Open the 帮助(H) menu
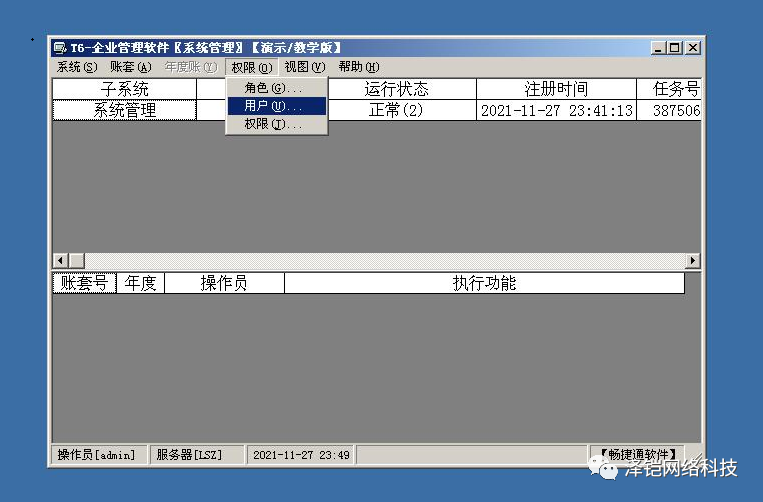 coord(359,67)
